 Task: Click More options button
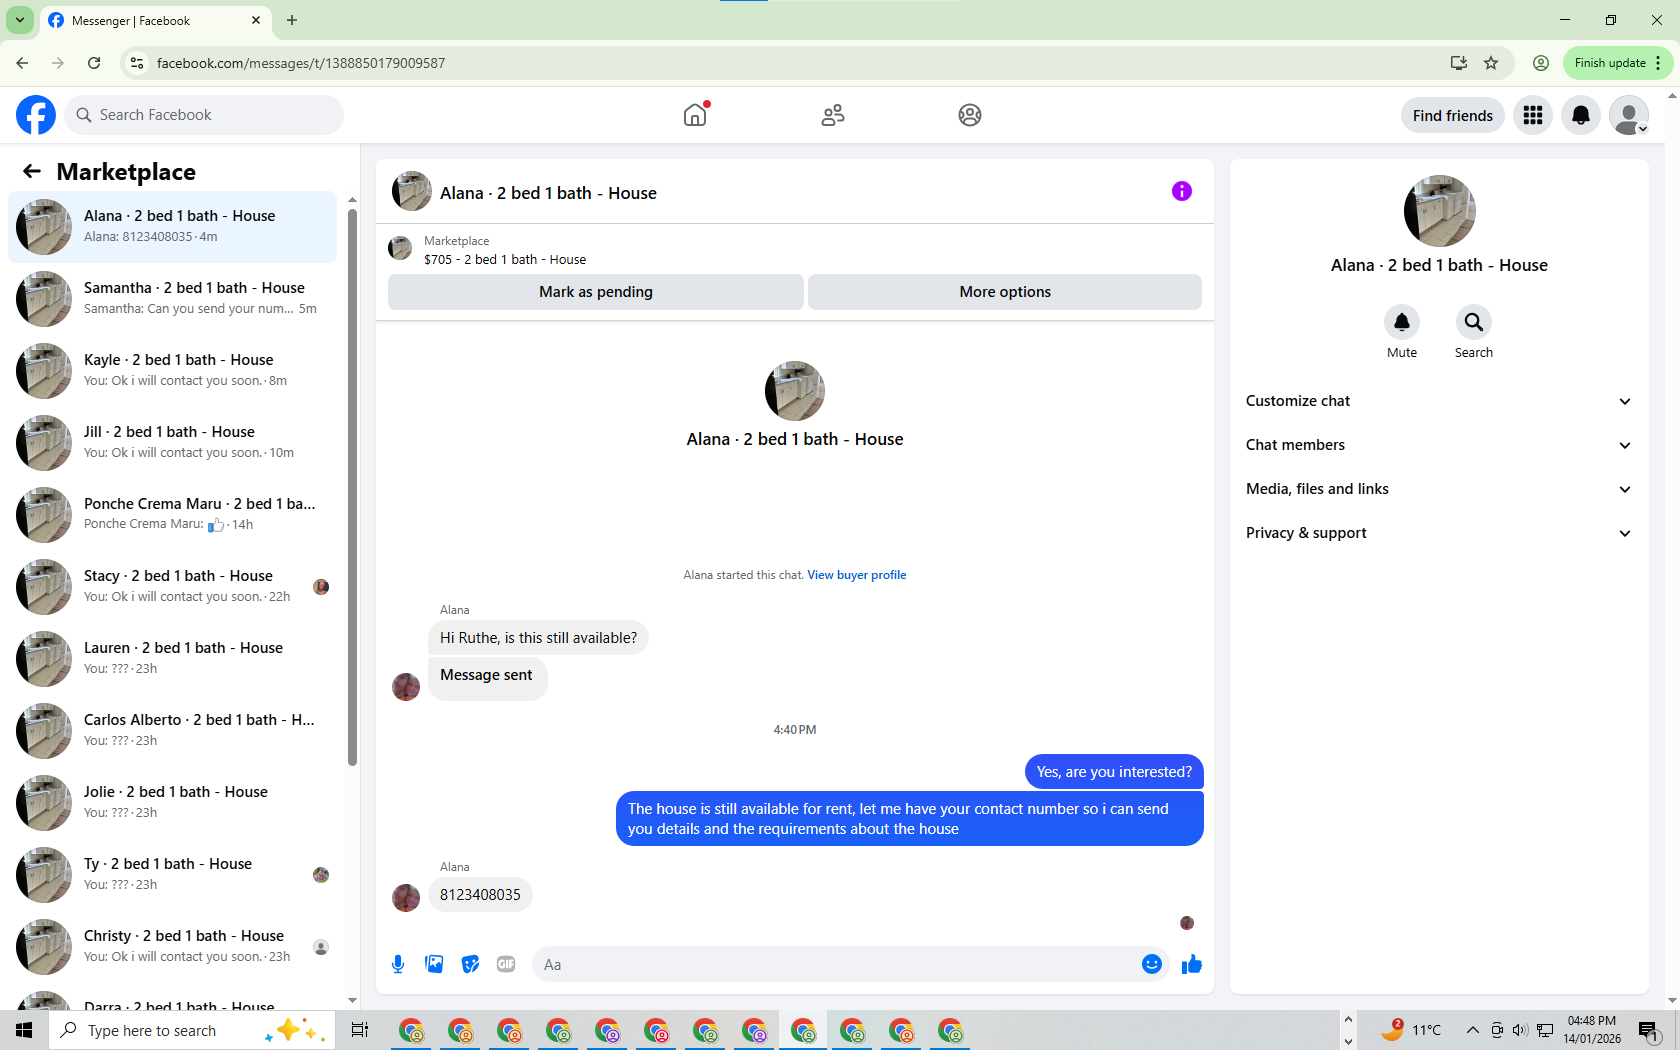click(1005, 292)
